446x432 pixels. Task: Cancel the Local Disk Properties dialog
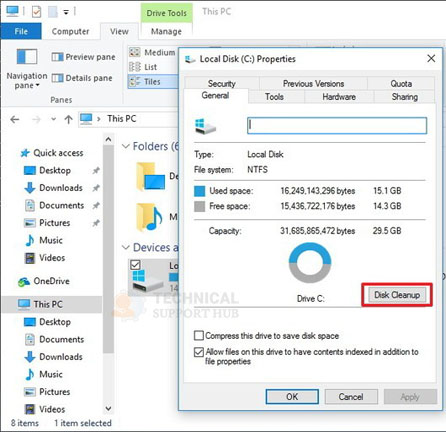tap(351, 397)
